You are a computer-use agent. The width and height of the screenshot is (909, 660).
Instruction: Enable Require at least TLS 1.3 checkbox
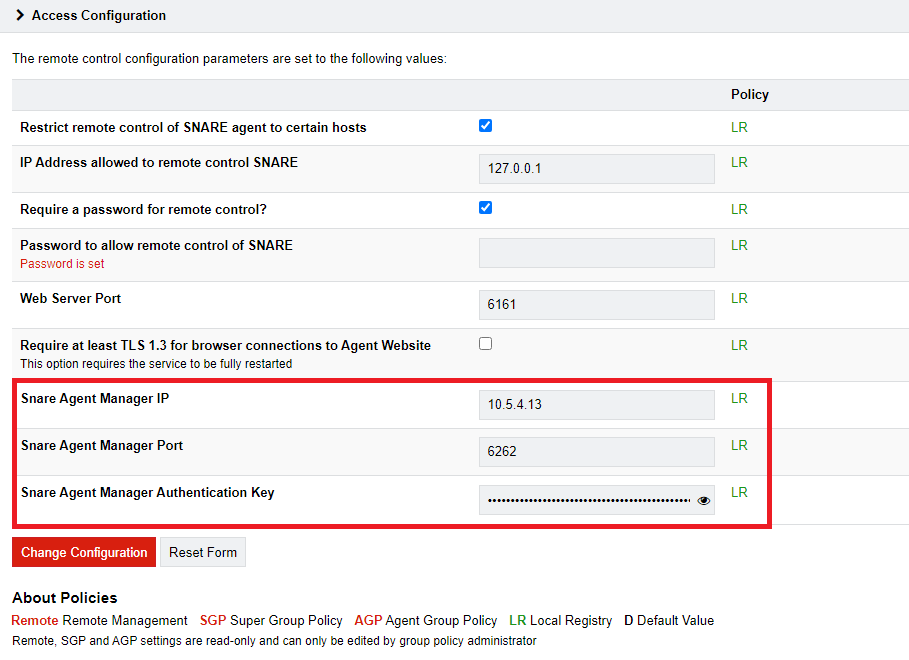coord(485,343)
